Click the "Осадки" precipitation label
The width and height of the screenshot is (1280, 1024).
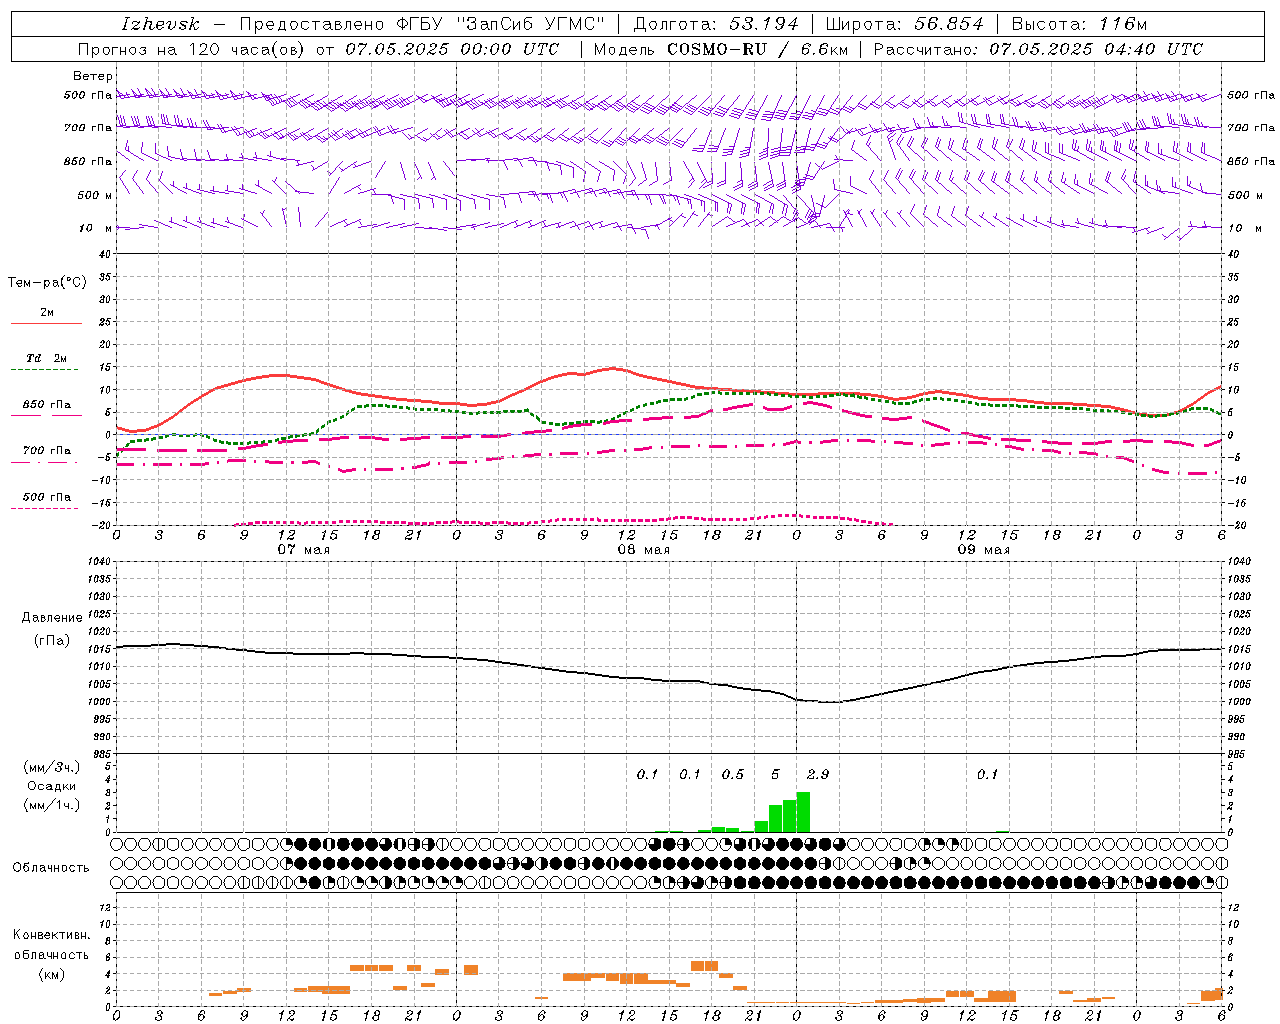pyautogui.click(x=51, y=786)
